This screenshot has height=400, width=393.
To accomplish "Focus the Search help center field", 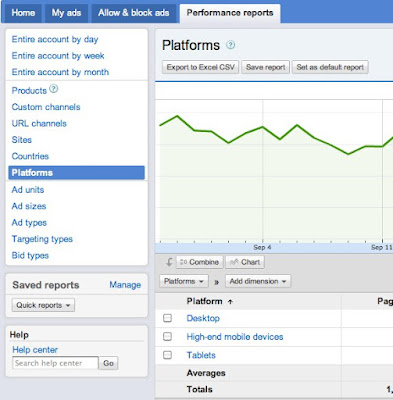I will point(55,363).
